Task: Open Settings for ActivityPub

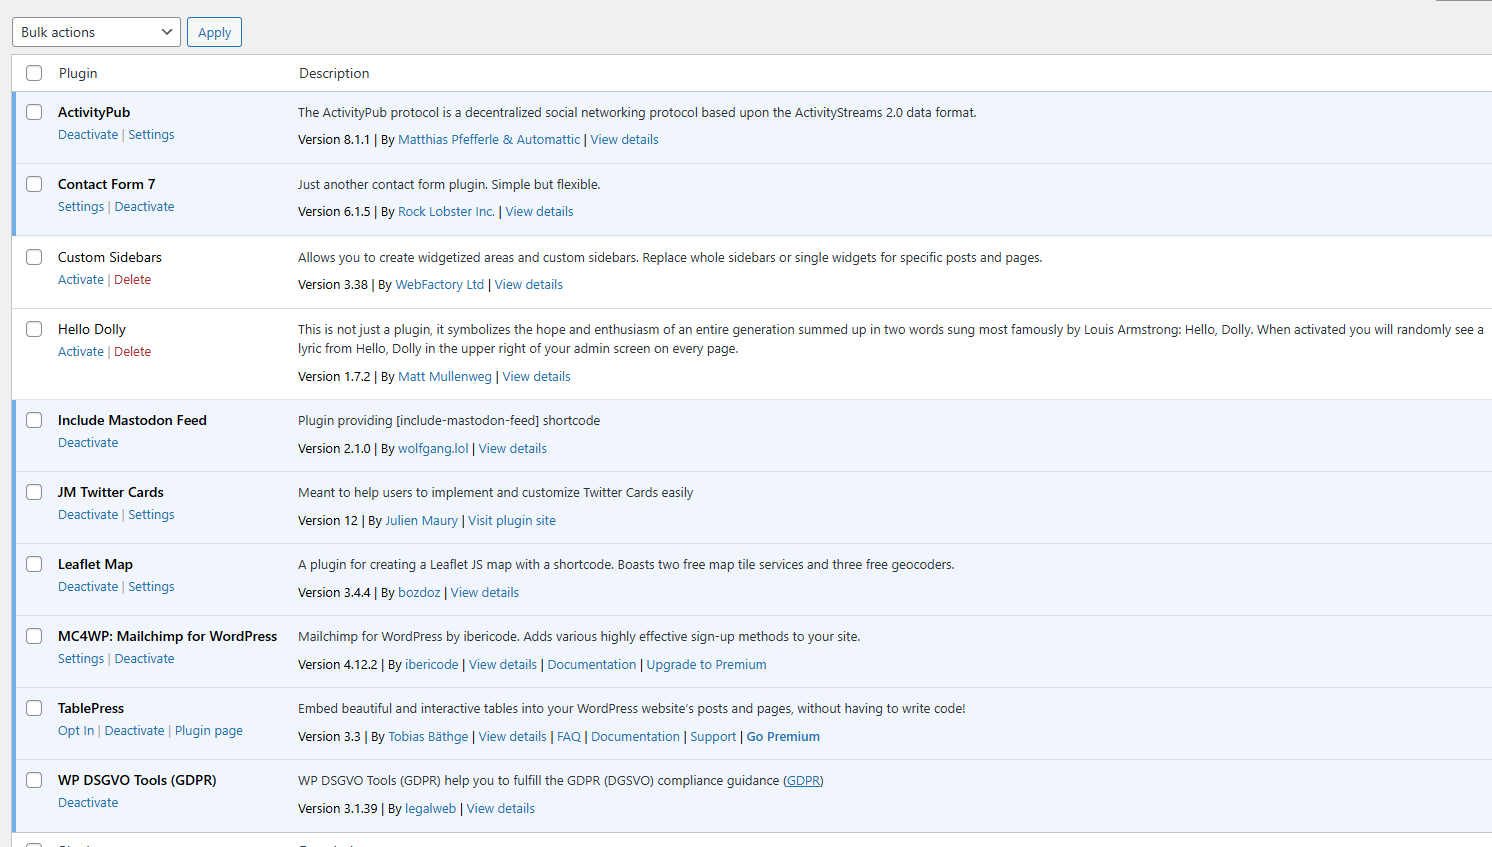Action: click(x=151, y=135)
